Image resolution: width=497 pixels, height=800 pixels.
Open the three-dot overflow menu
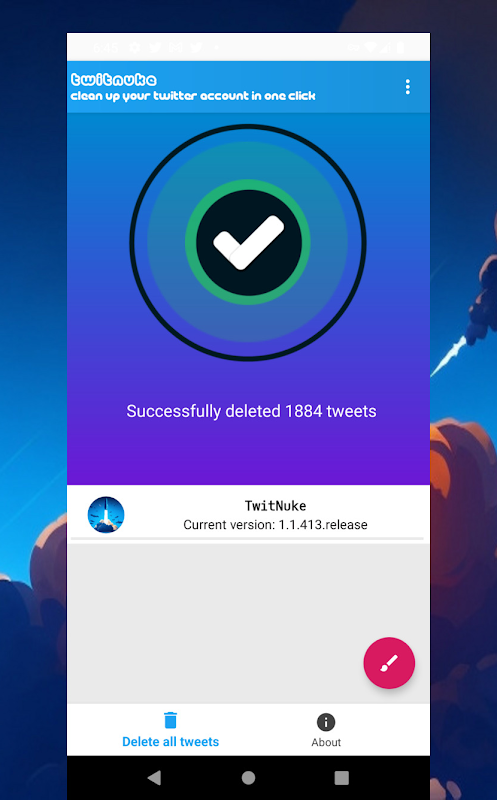tap(407, 87)
